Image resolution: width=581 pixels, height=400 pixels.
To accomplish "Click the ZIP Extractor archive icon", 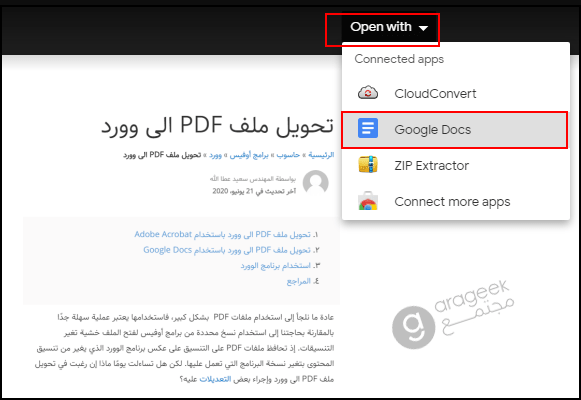I will click(x=368, y=164).
